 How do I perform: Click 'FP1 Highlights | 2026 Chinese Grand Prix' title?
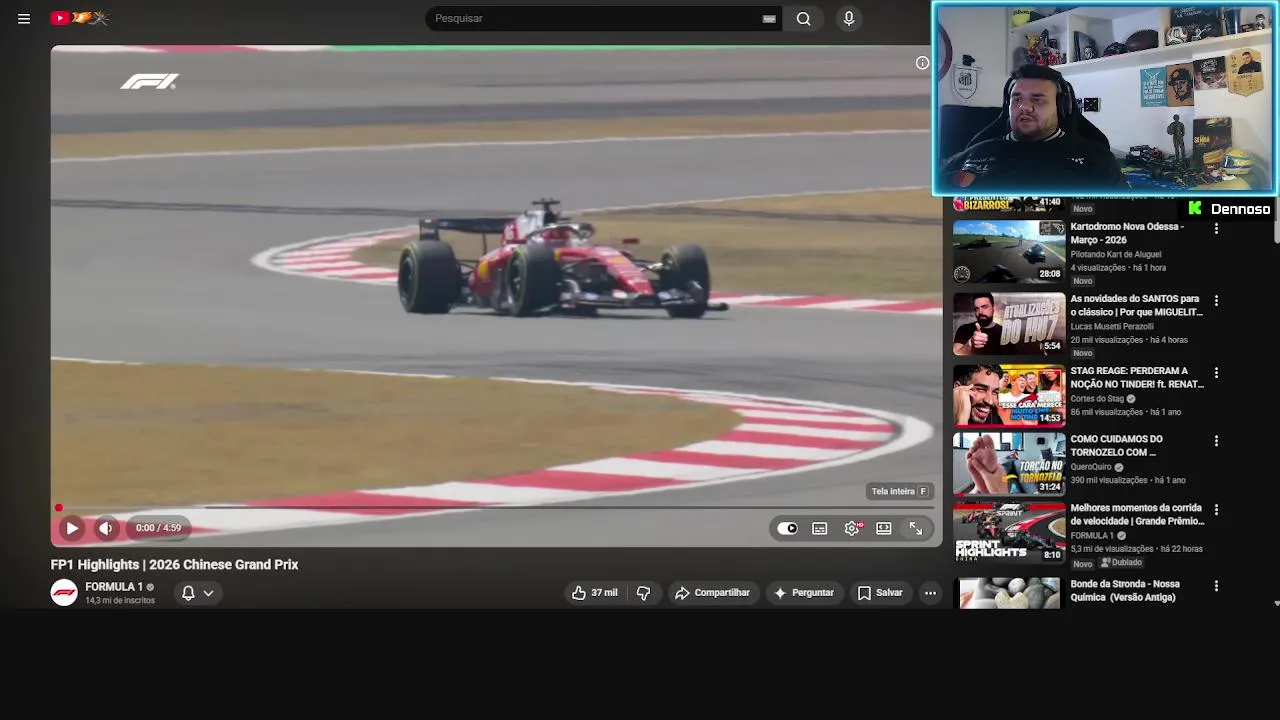point(174,565)
